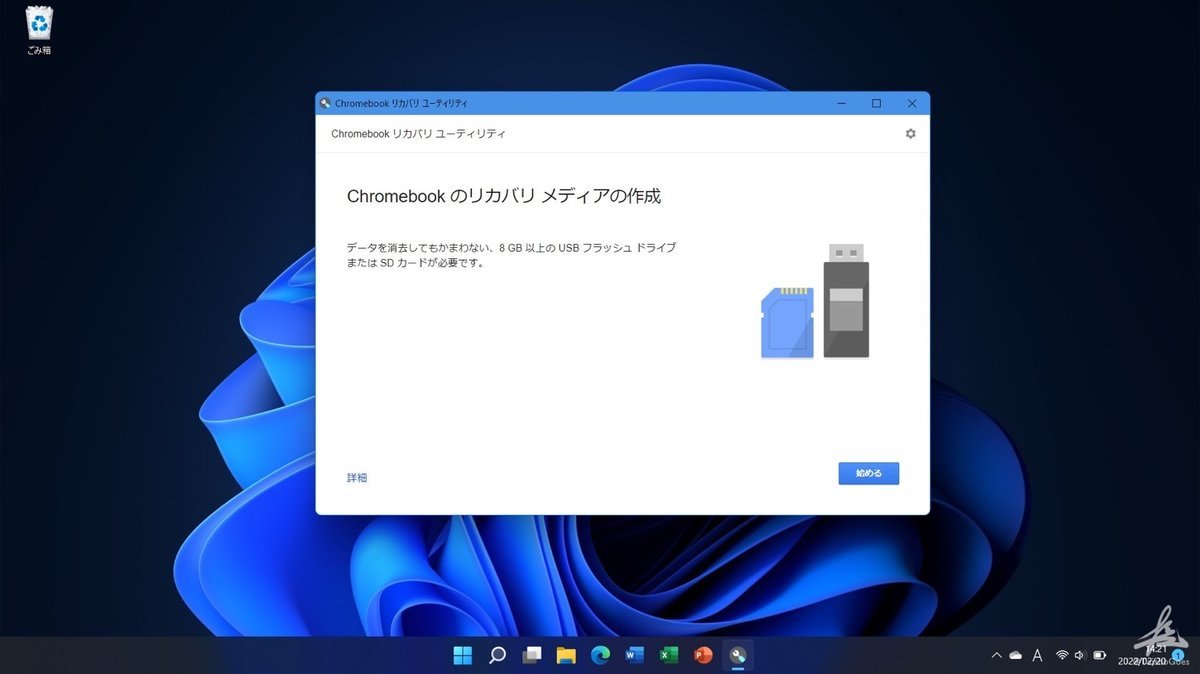Open the OneDrive cloud tray icon
Screen dimensions: 1200x674
coord(1016,656)
